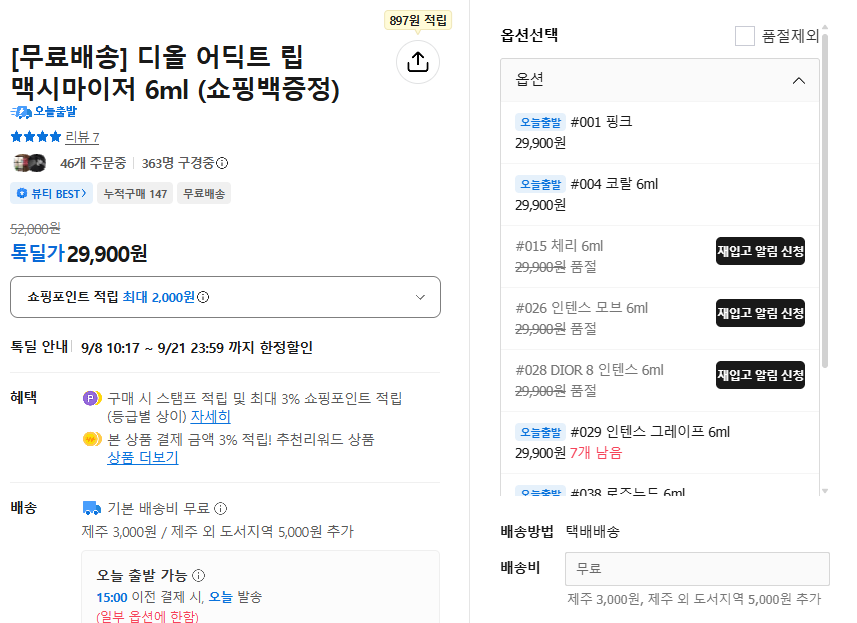Click the share upload icon button
The height and width of the screenshot is (623, 857).
click(x=418, y=62)
